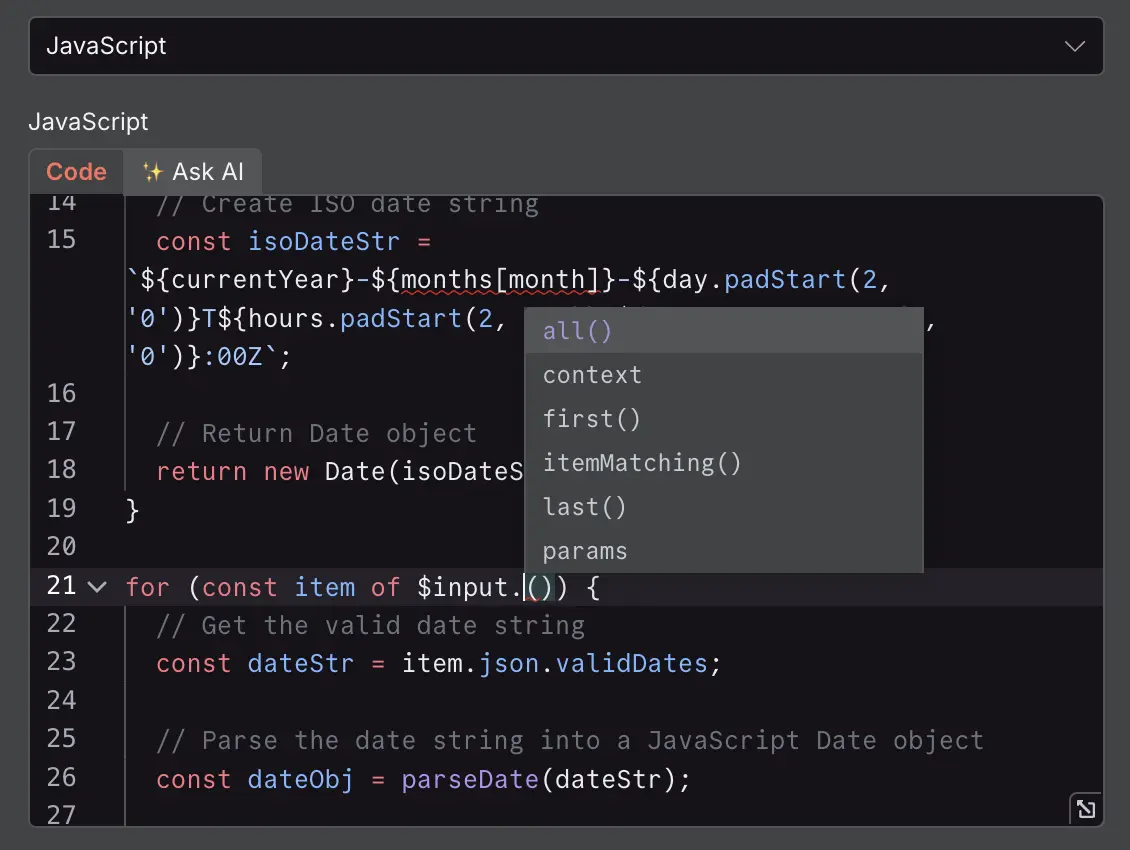The image size is (1130, 850).
Task: Choose context autocomplete suggestion
Action: click(x=592, y=375)
